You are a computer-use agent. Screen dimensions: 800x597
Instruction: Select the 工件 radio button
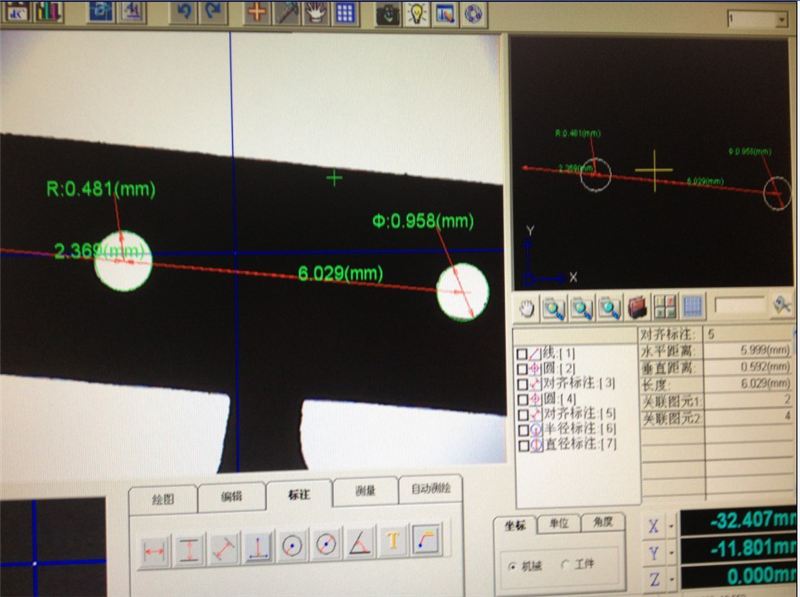pos(565,564)
